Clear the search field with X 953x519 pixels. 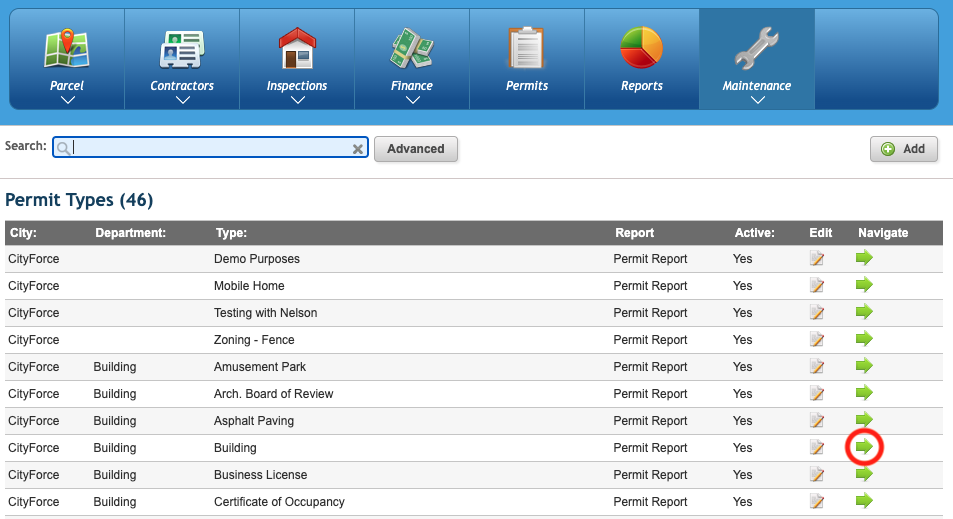click(358, 149)
